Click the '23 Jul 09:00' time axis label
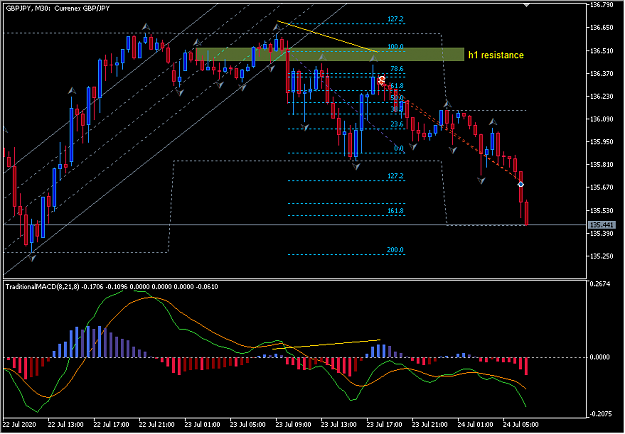The width and height of the screenshot is (625, 434). pyautogui.click(x=293, y=424)
